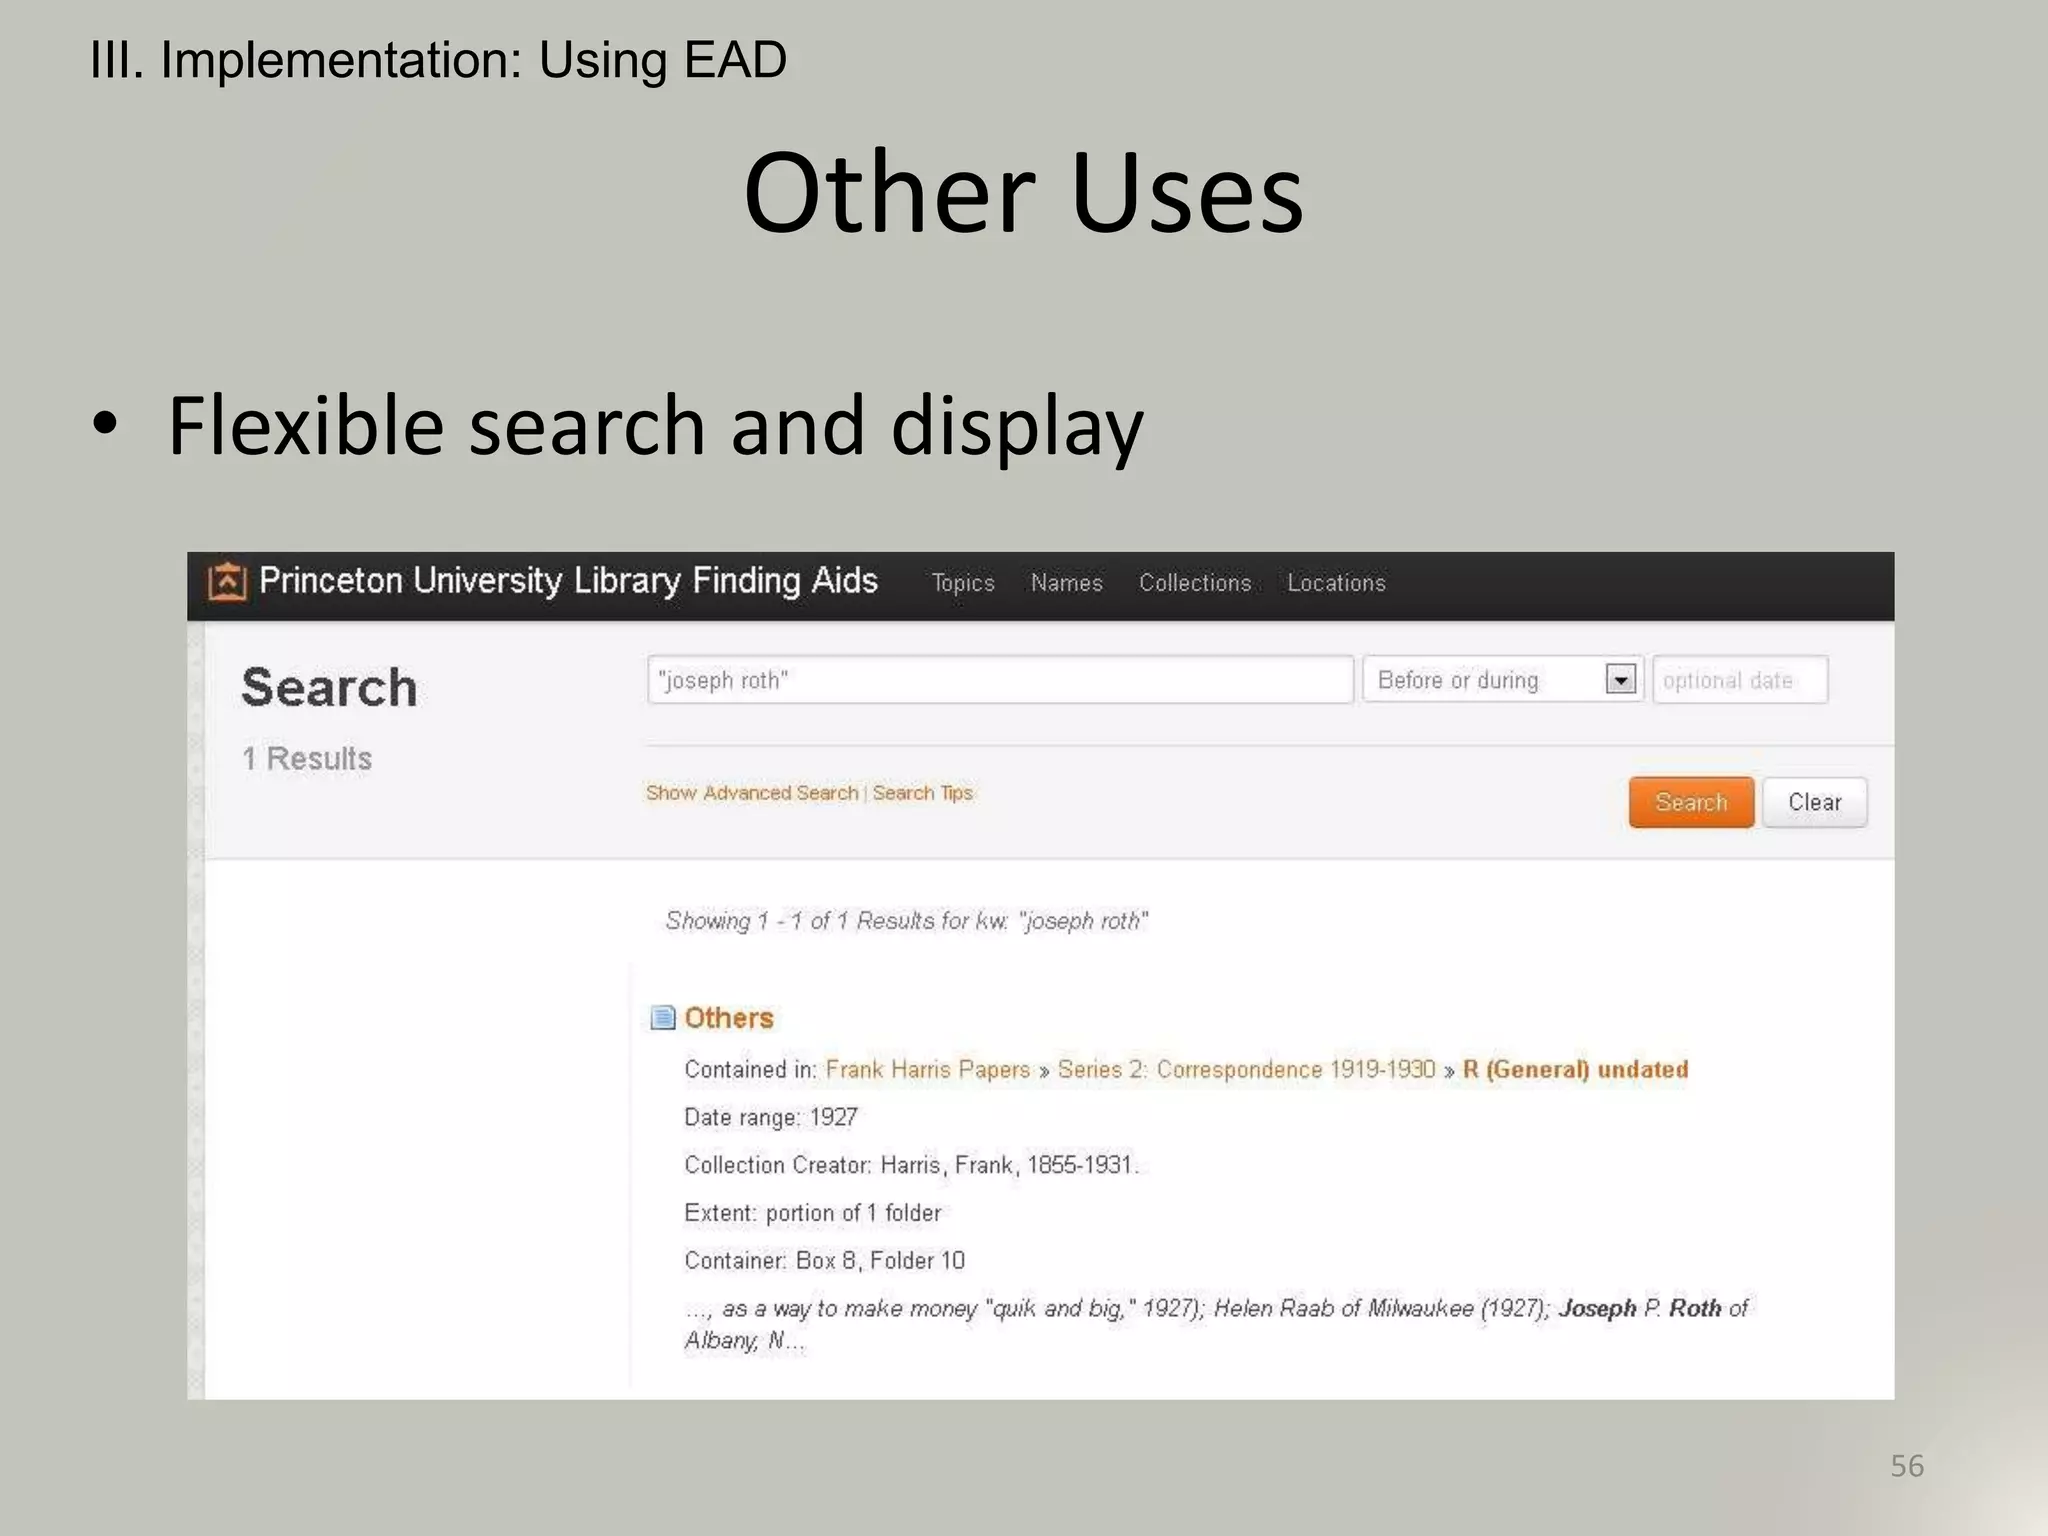This screenshot has height=1536, width=2048.
Task: Click Flexible search and display bullet
Action: pyautogui.click(x=655, y=427)
